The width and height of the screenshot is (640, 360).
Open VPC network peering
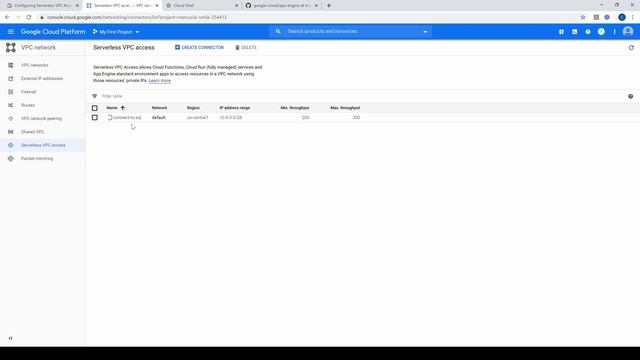(x=41, y=118)
